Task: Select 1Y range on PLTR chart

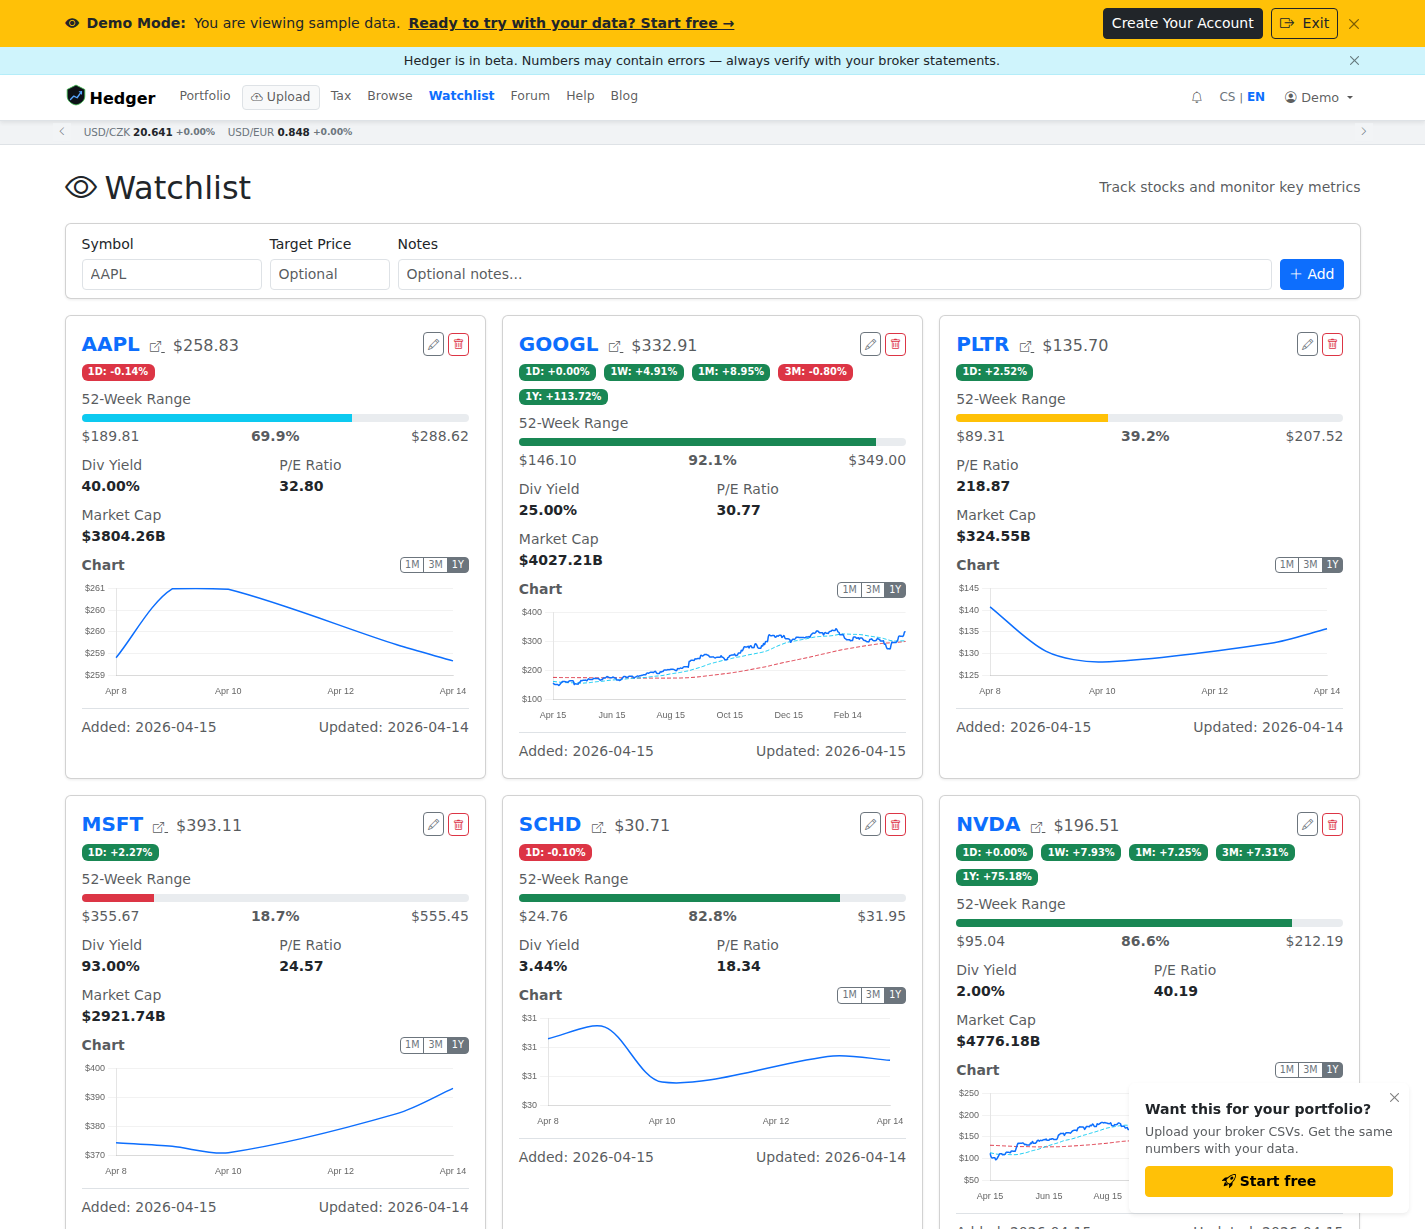Action: [1332, 565]
